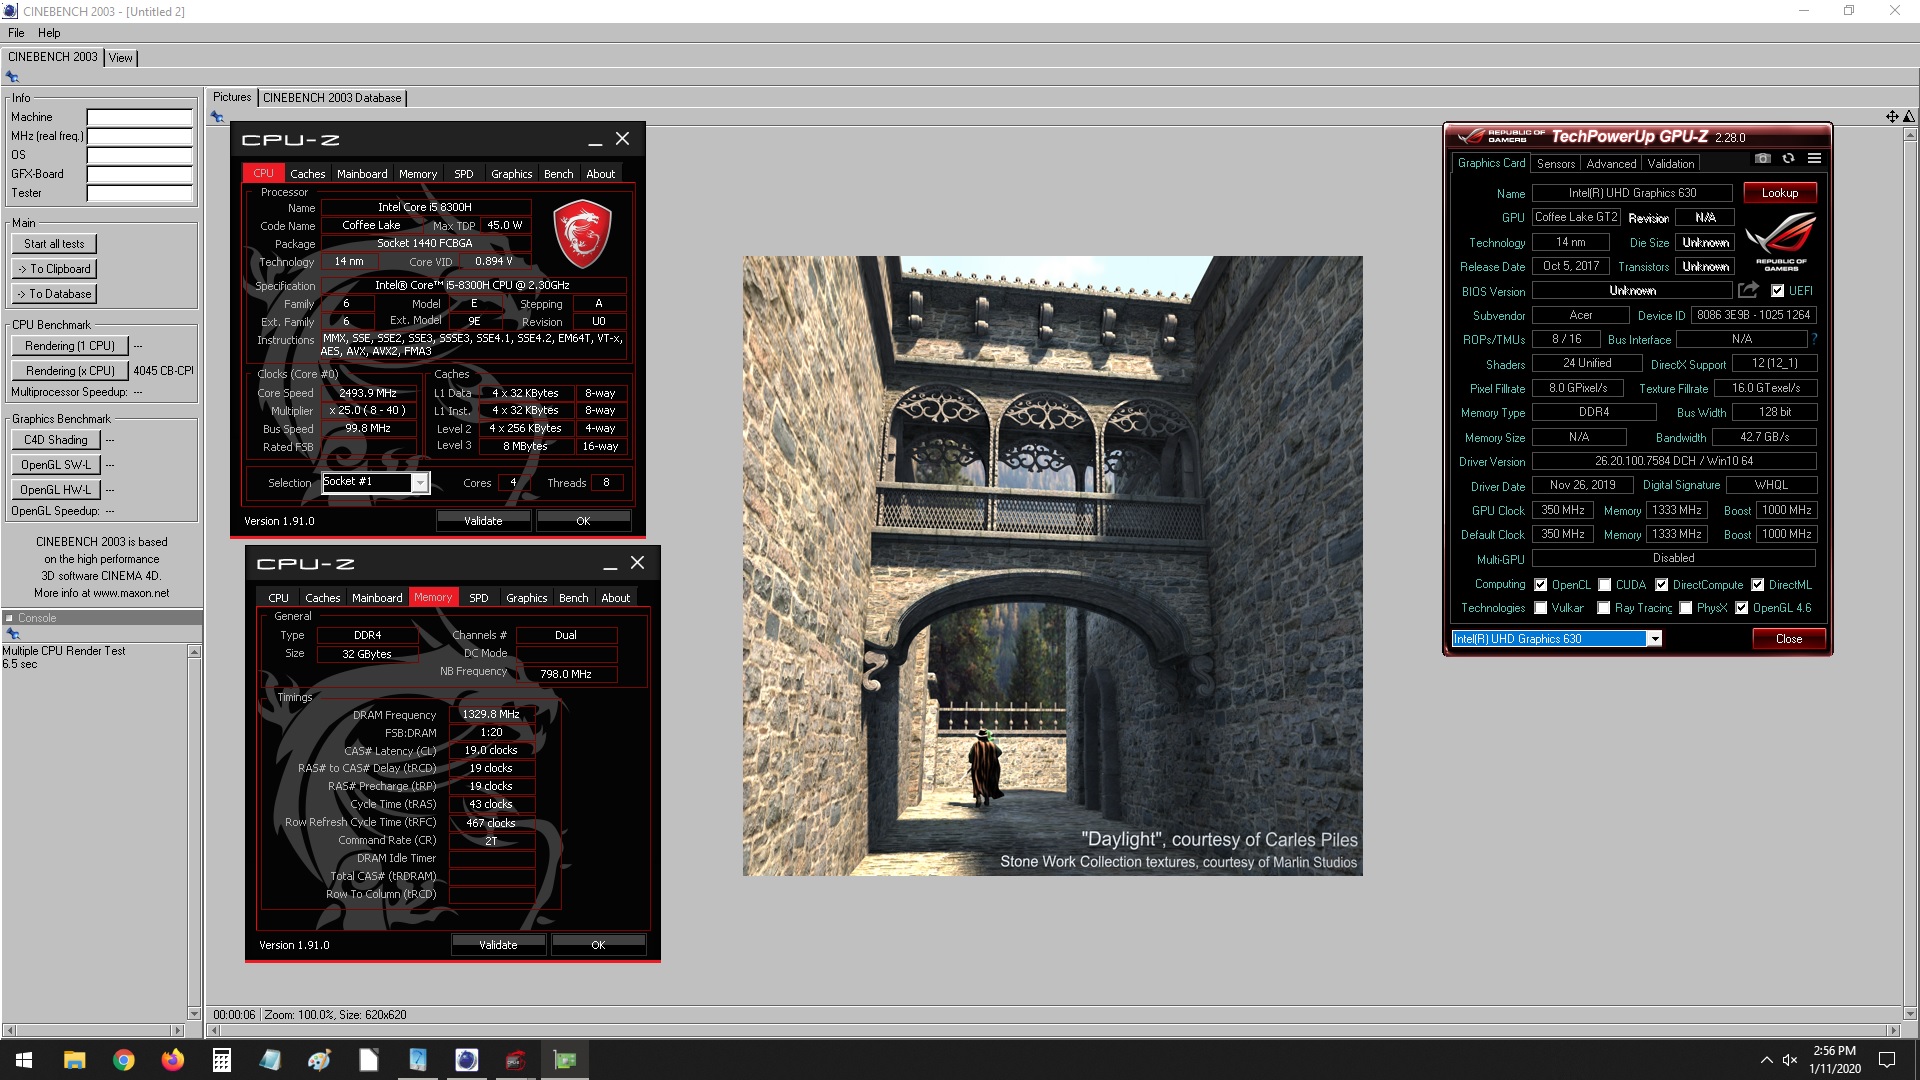The image size is (1920, 1080).
Task: Click the Machine input field
Action: click(139, 117)
